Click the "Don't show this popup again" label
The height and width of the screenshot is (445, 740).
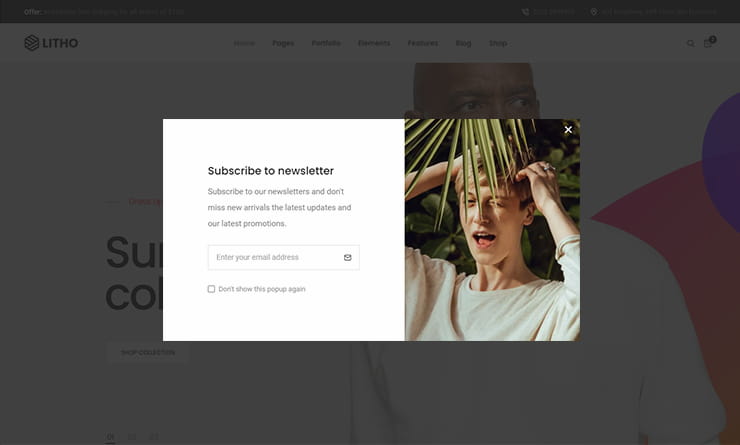pyautogui.click(x=262, y=289)
